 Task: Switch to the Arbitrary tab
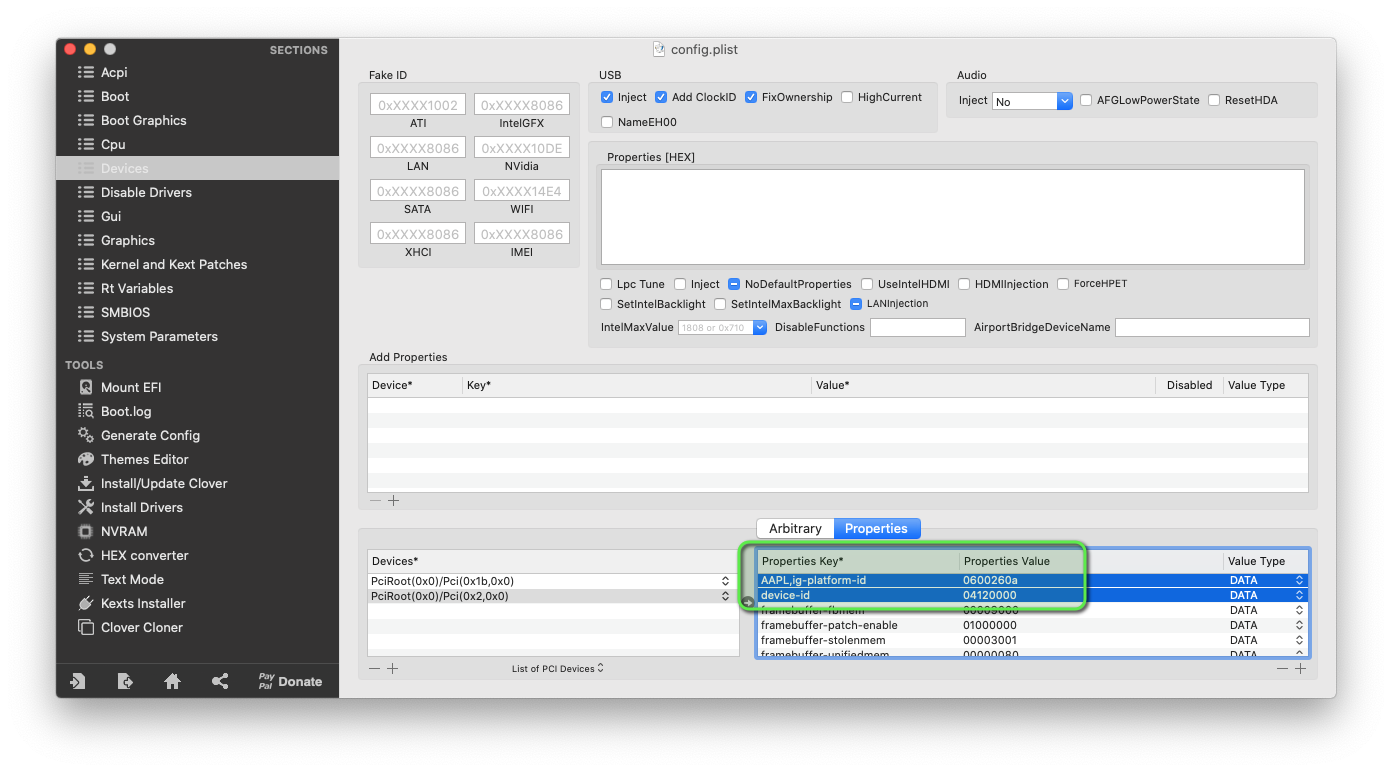tap(795, 528)
